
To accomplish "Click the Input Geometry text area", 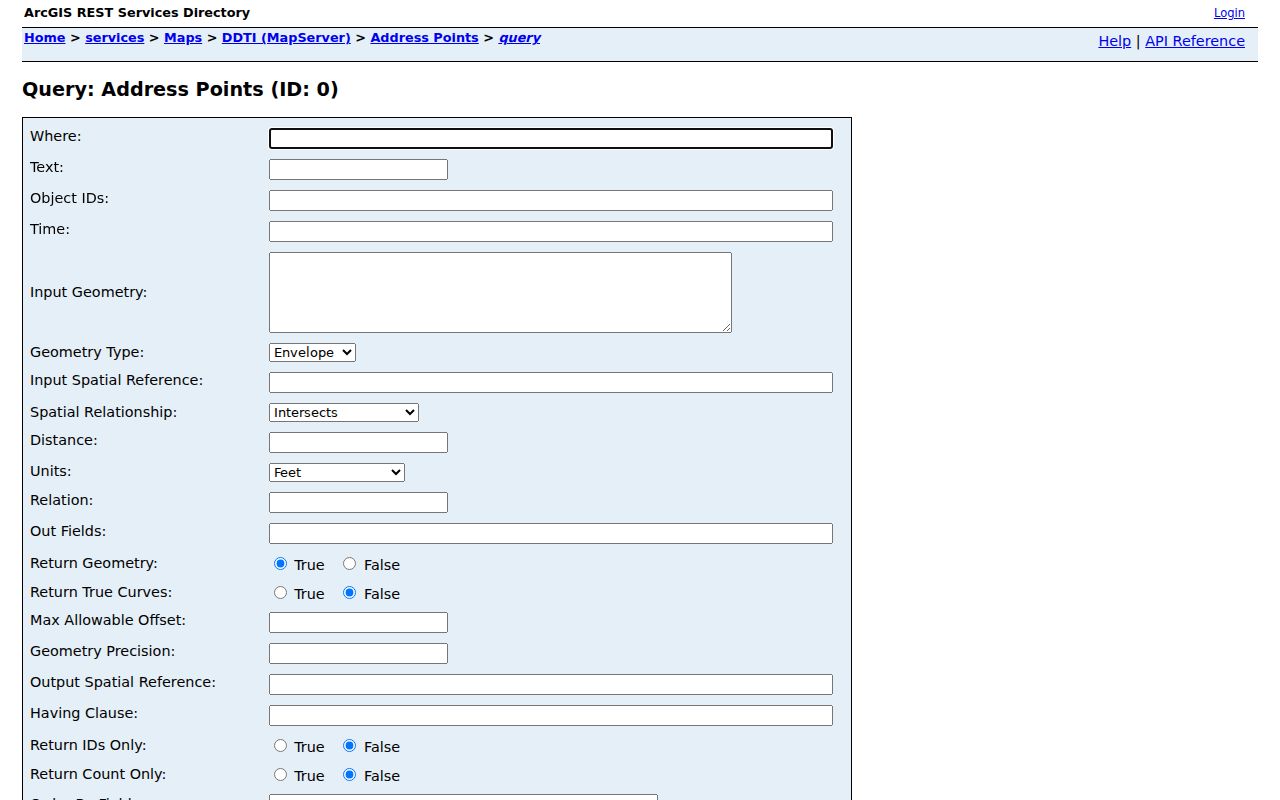I will (x=500, y=292).
